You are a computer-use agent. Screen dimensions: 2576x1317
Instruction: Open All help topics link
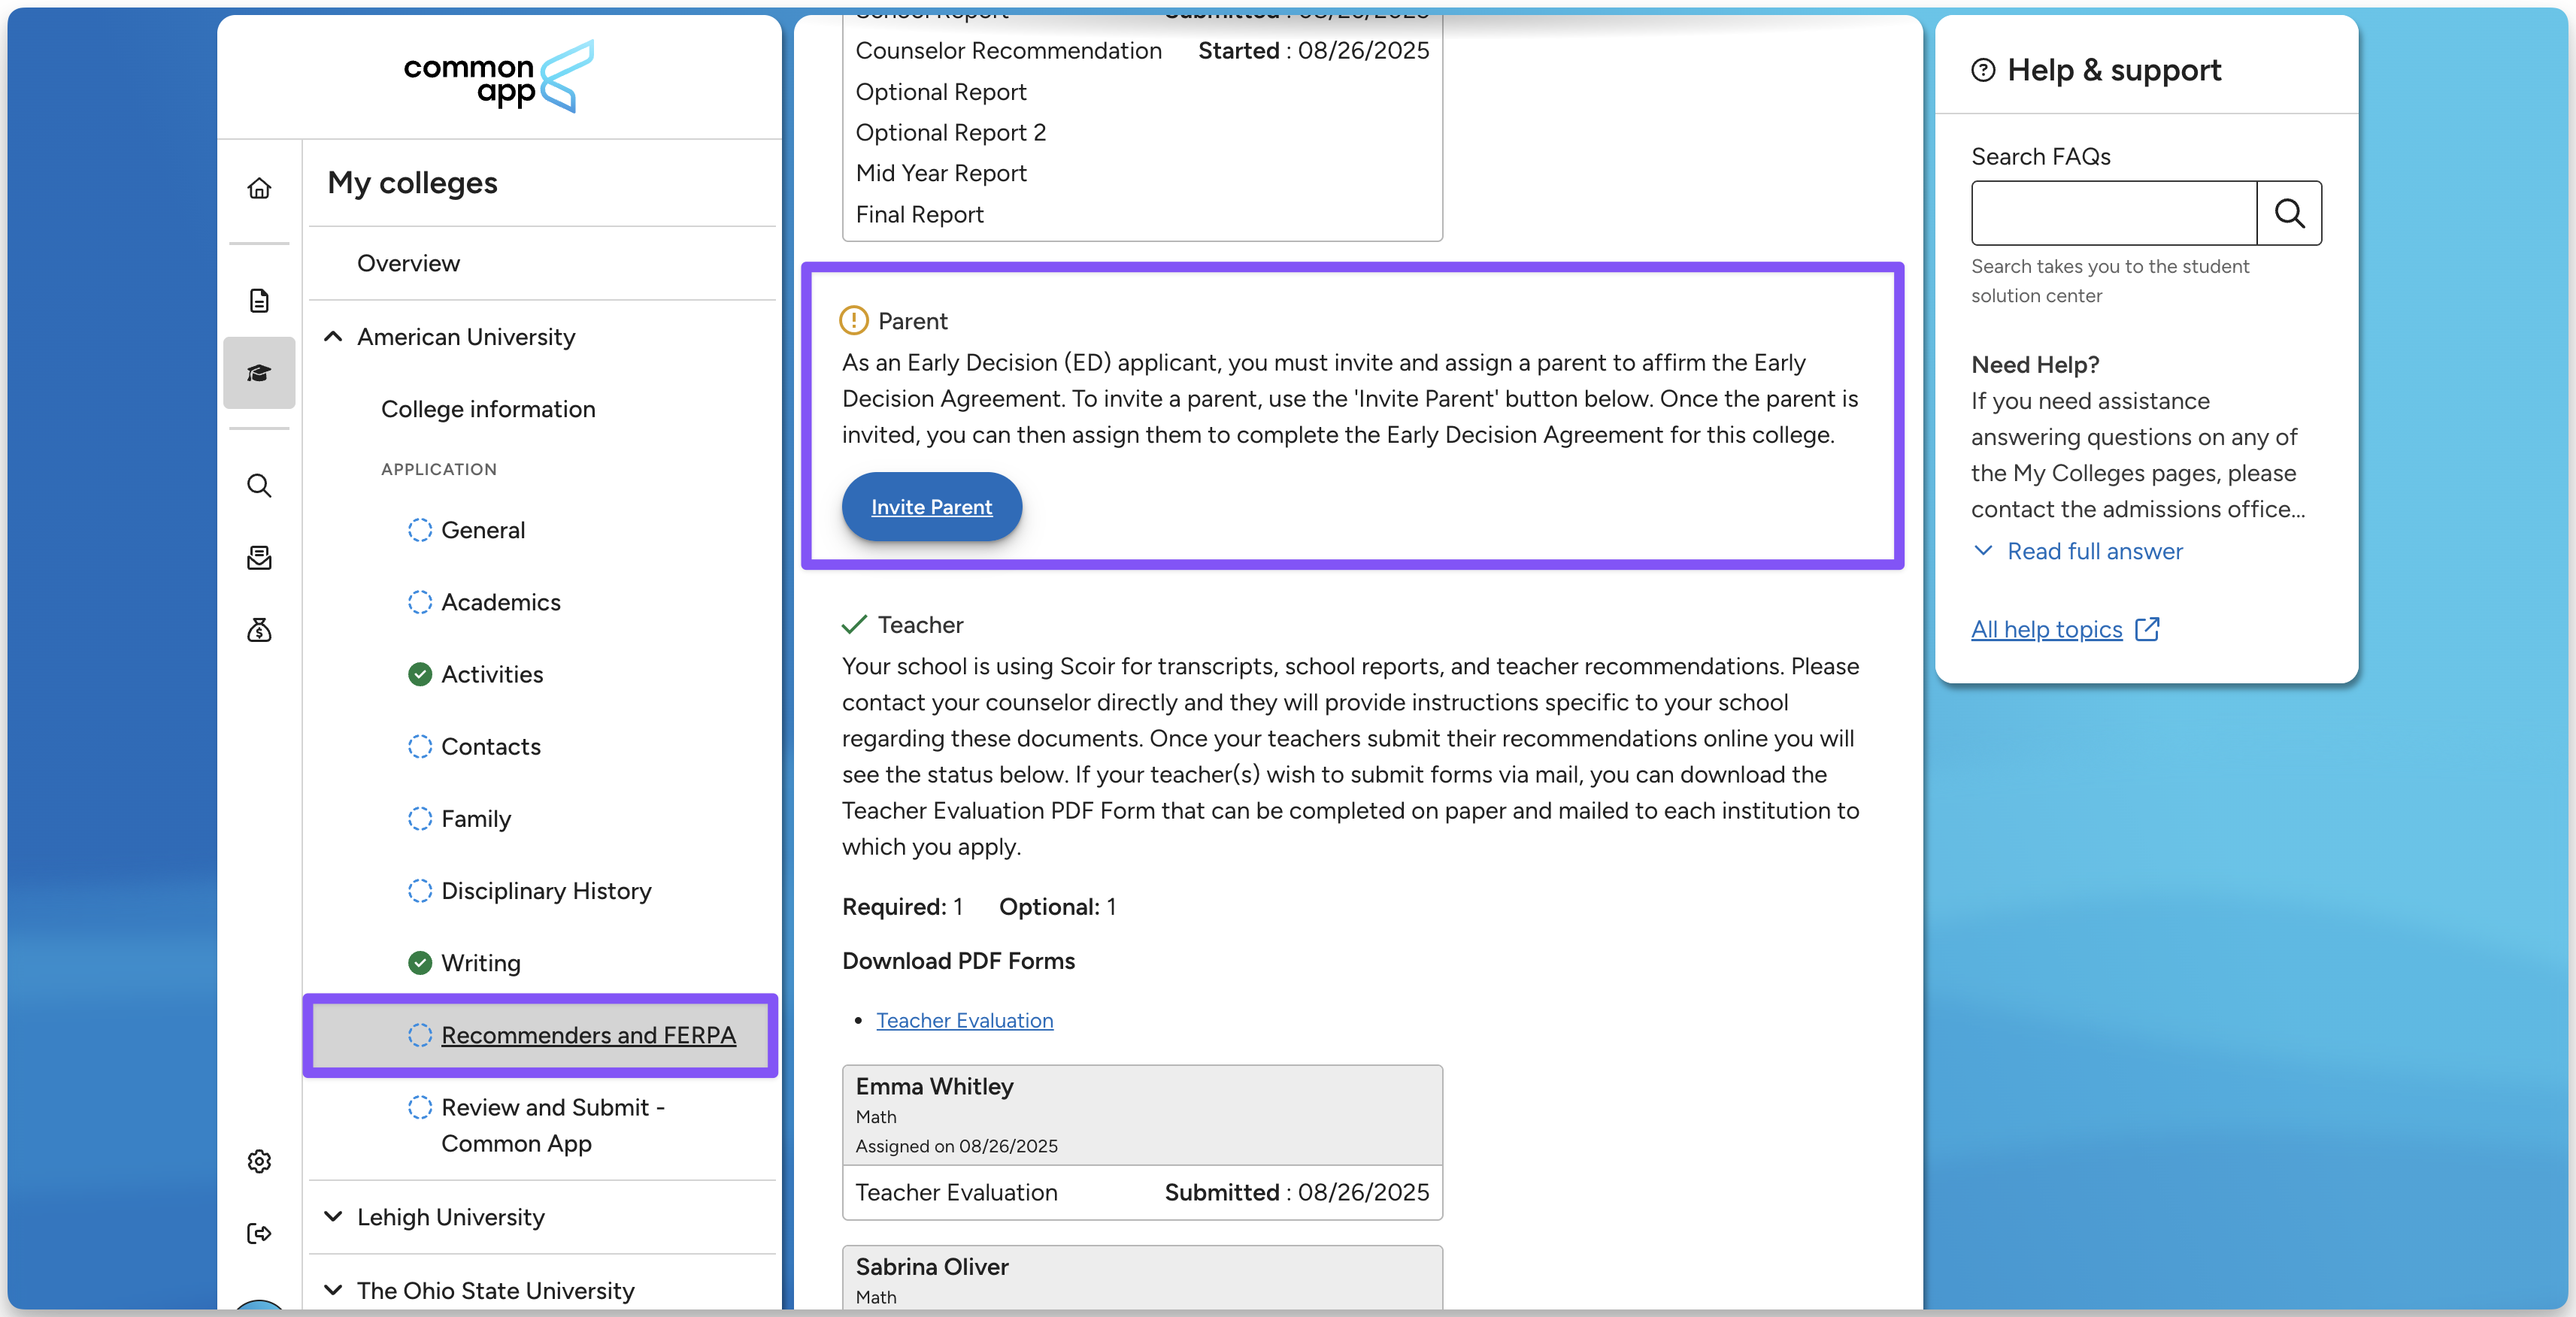pyautogui.click(x=2046, y=629)
